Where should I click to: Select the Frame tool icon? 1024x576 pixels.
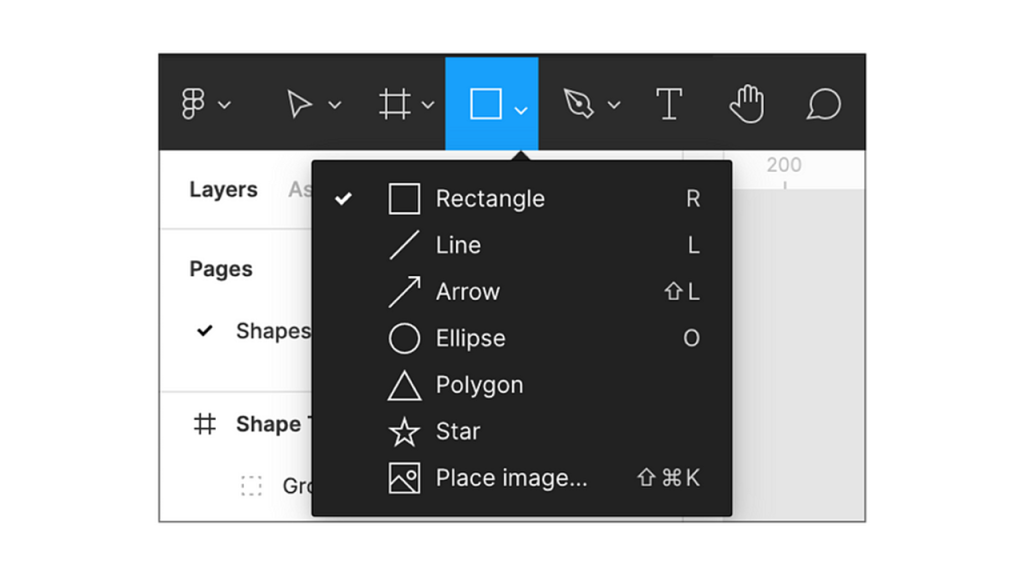[394, 104]
